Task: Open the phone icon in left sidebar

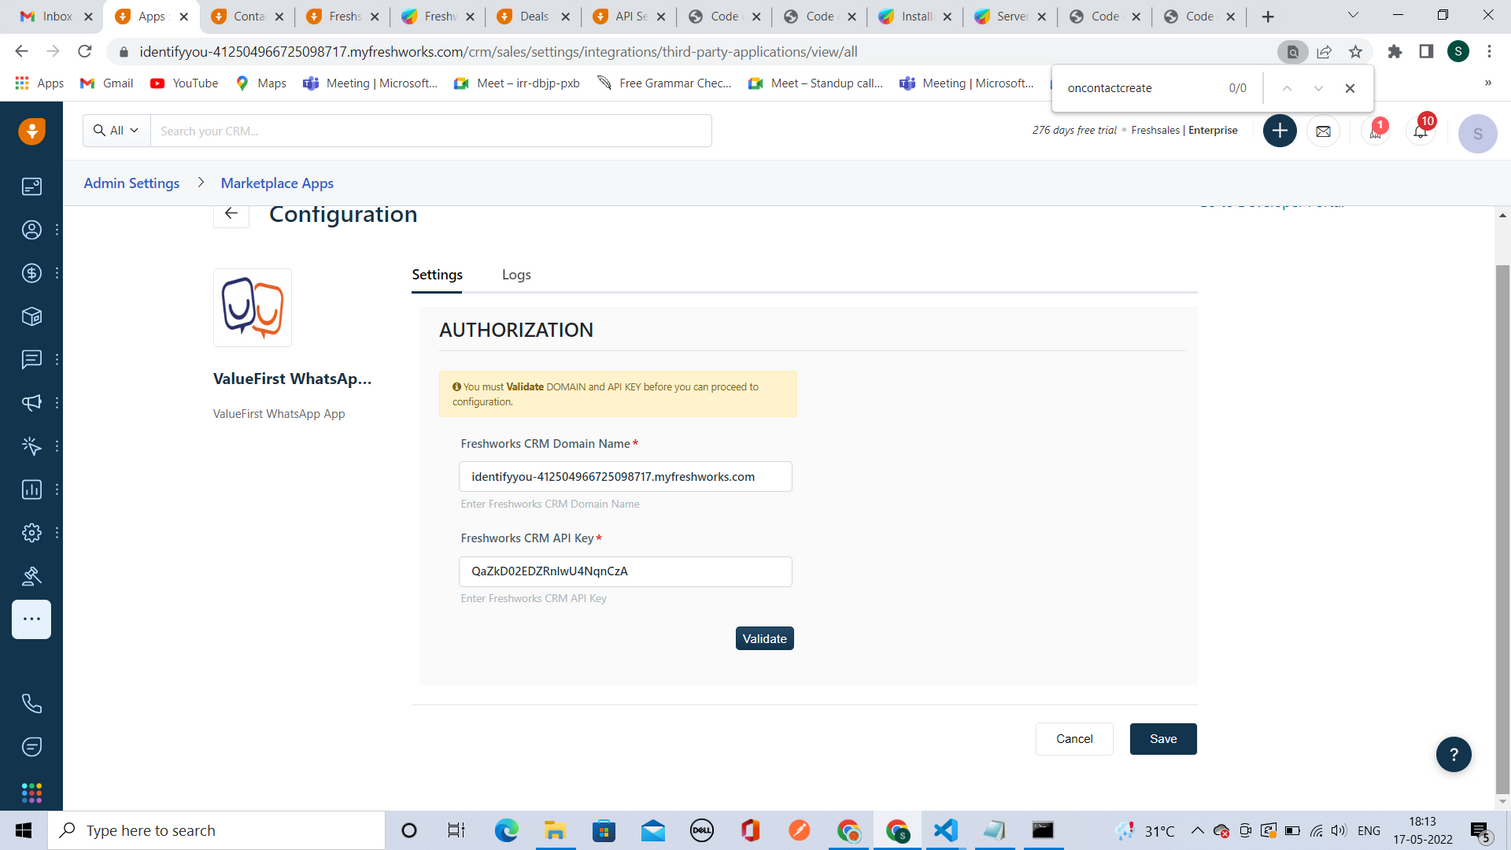Action: [x=32, y=704]
